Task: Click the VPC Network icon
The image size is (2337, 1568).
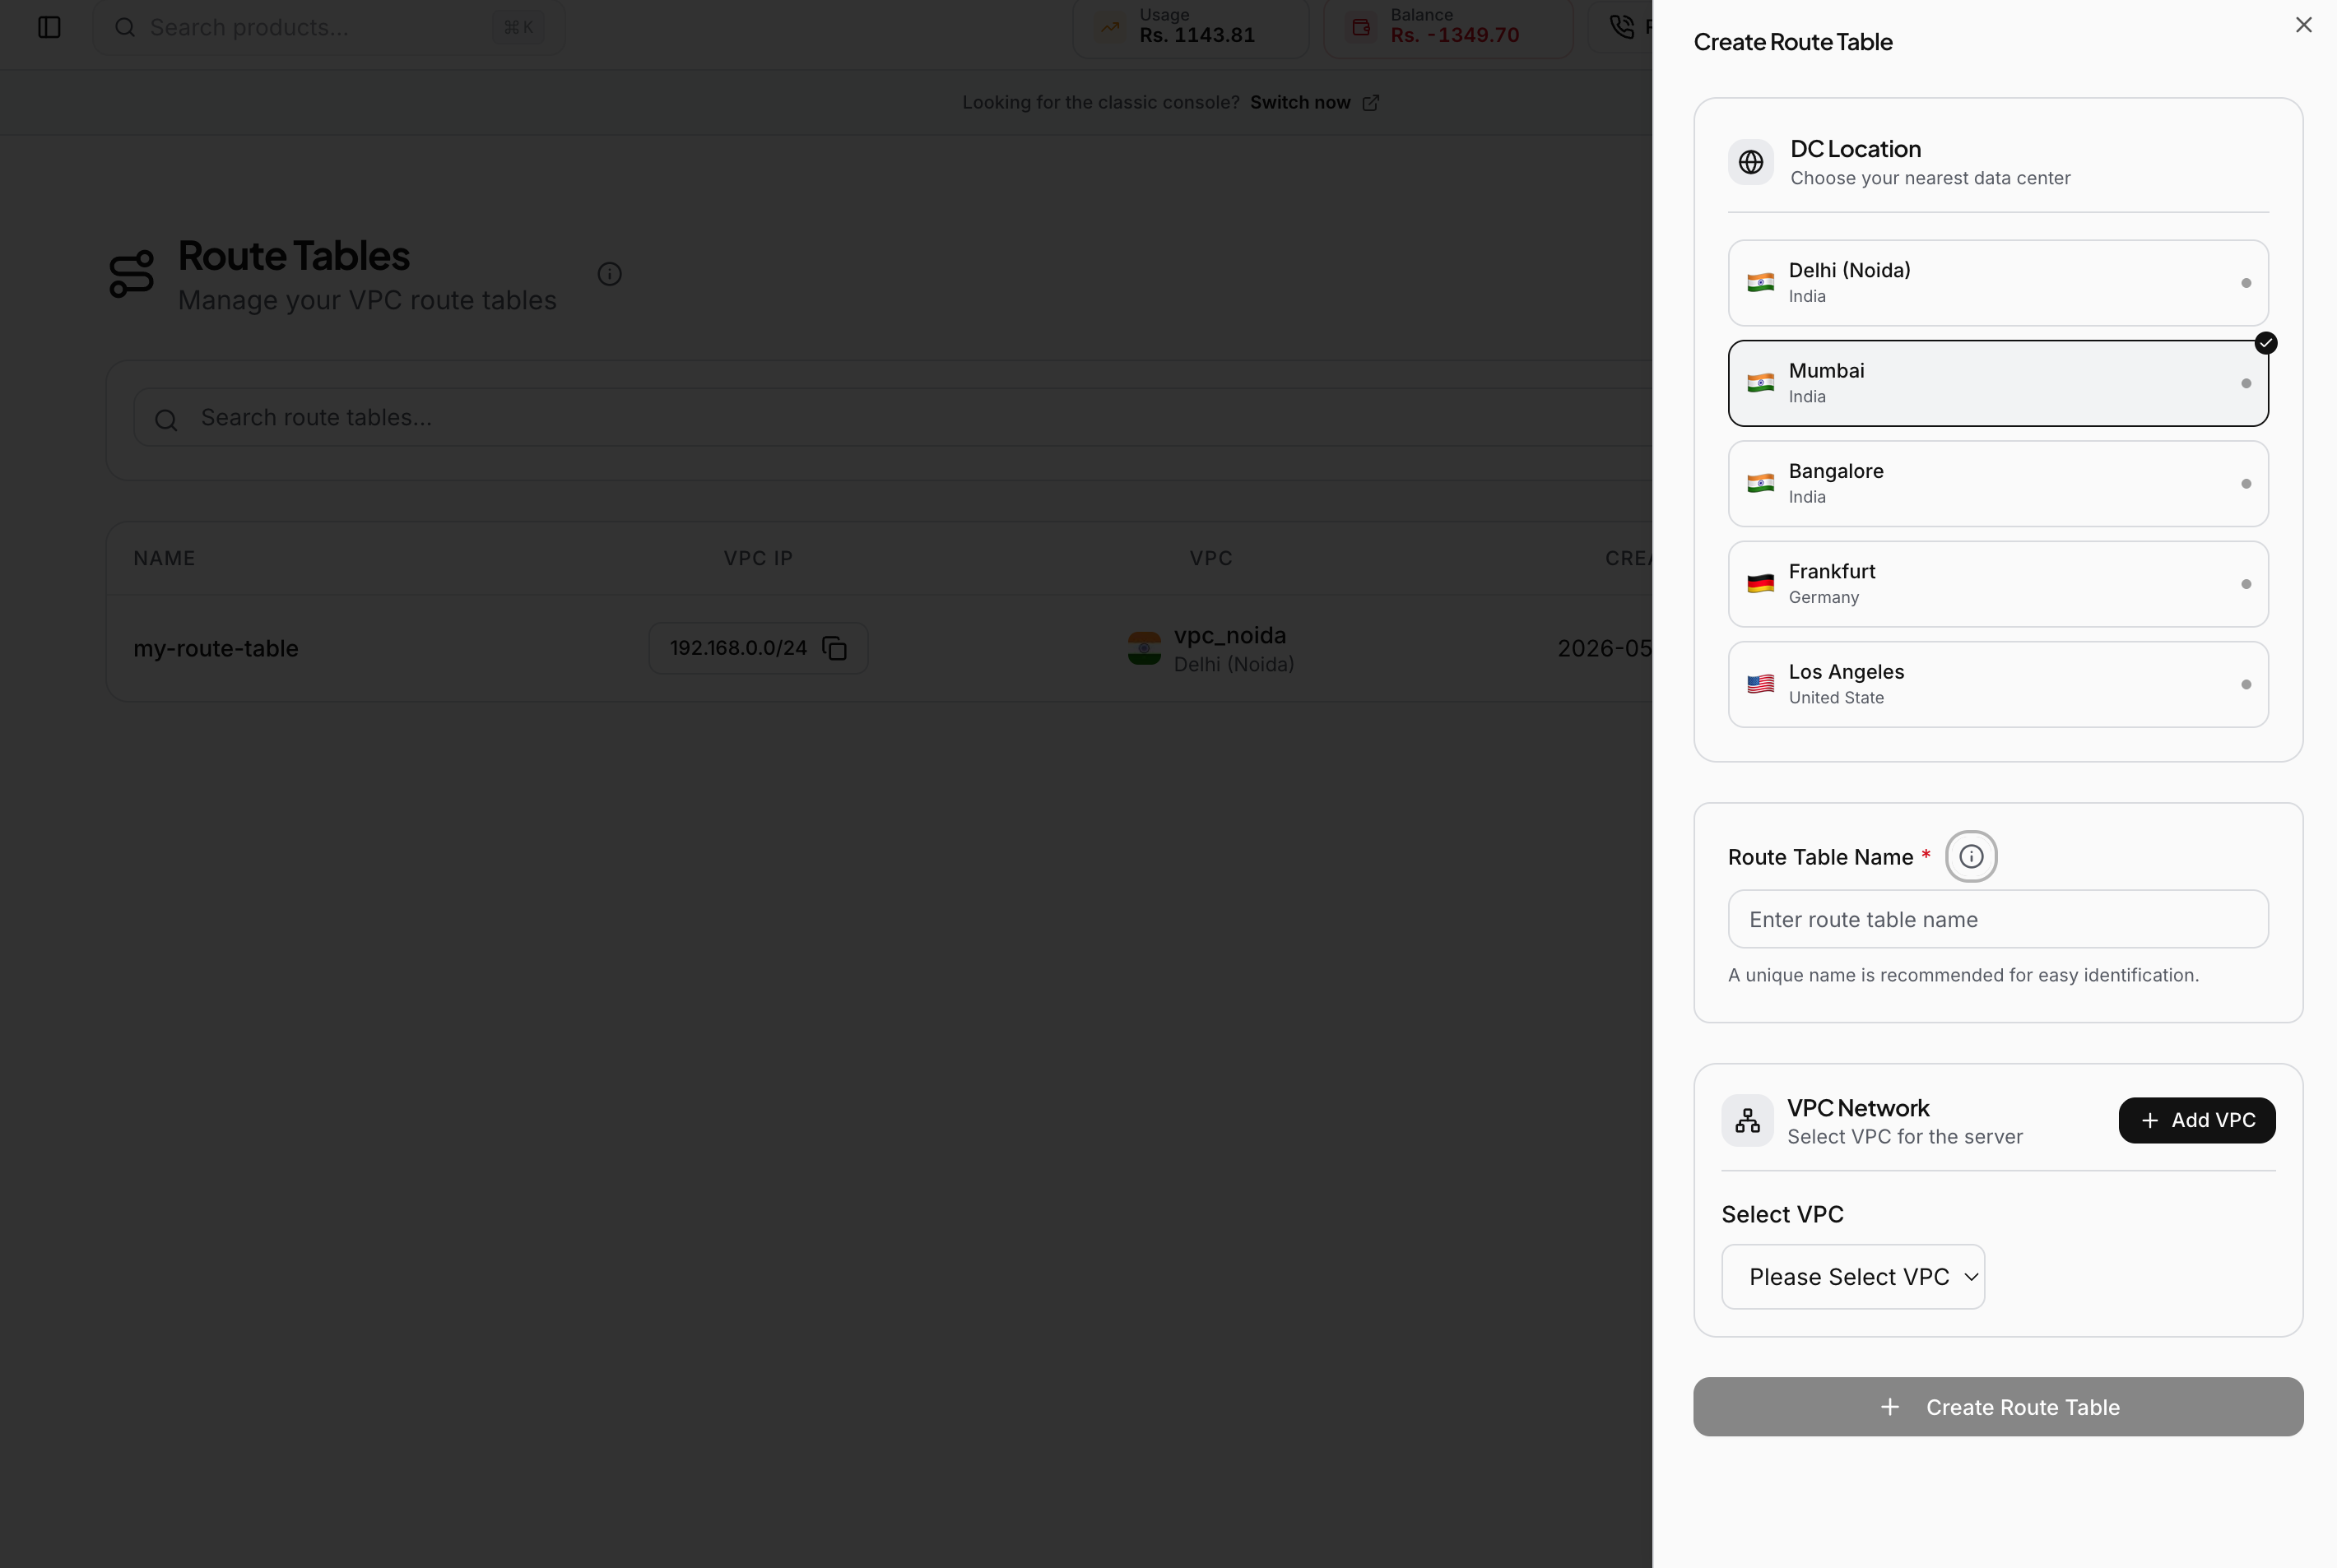Action: [1747, 1120]
